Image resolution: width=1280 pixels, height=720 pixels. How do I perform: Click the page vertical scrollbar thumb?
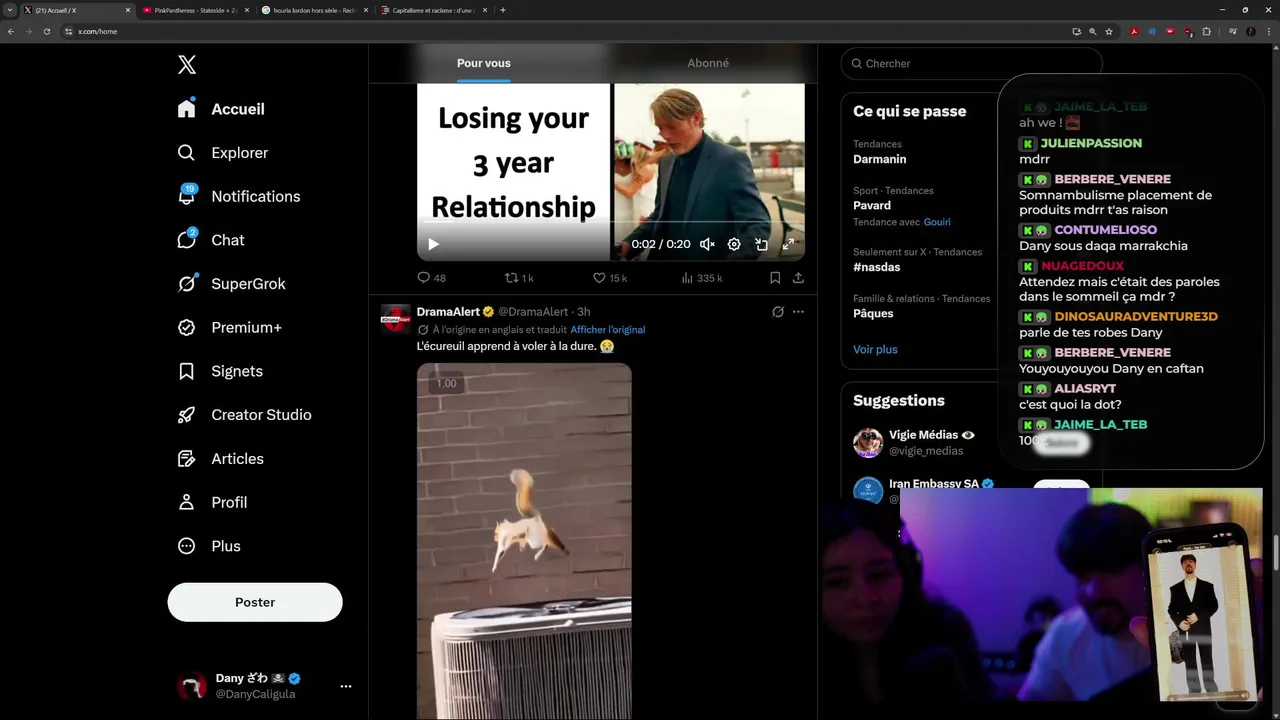pyautogui.click(x=1275, y=553)
